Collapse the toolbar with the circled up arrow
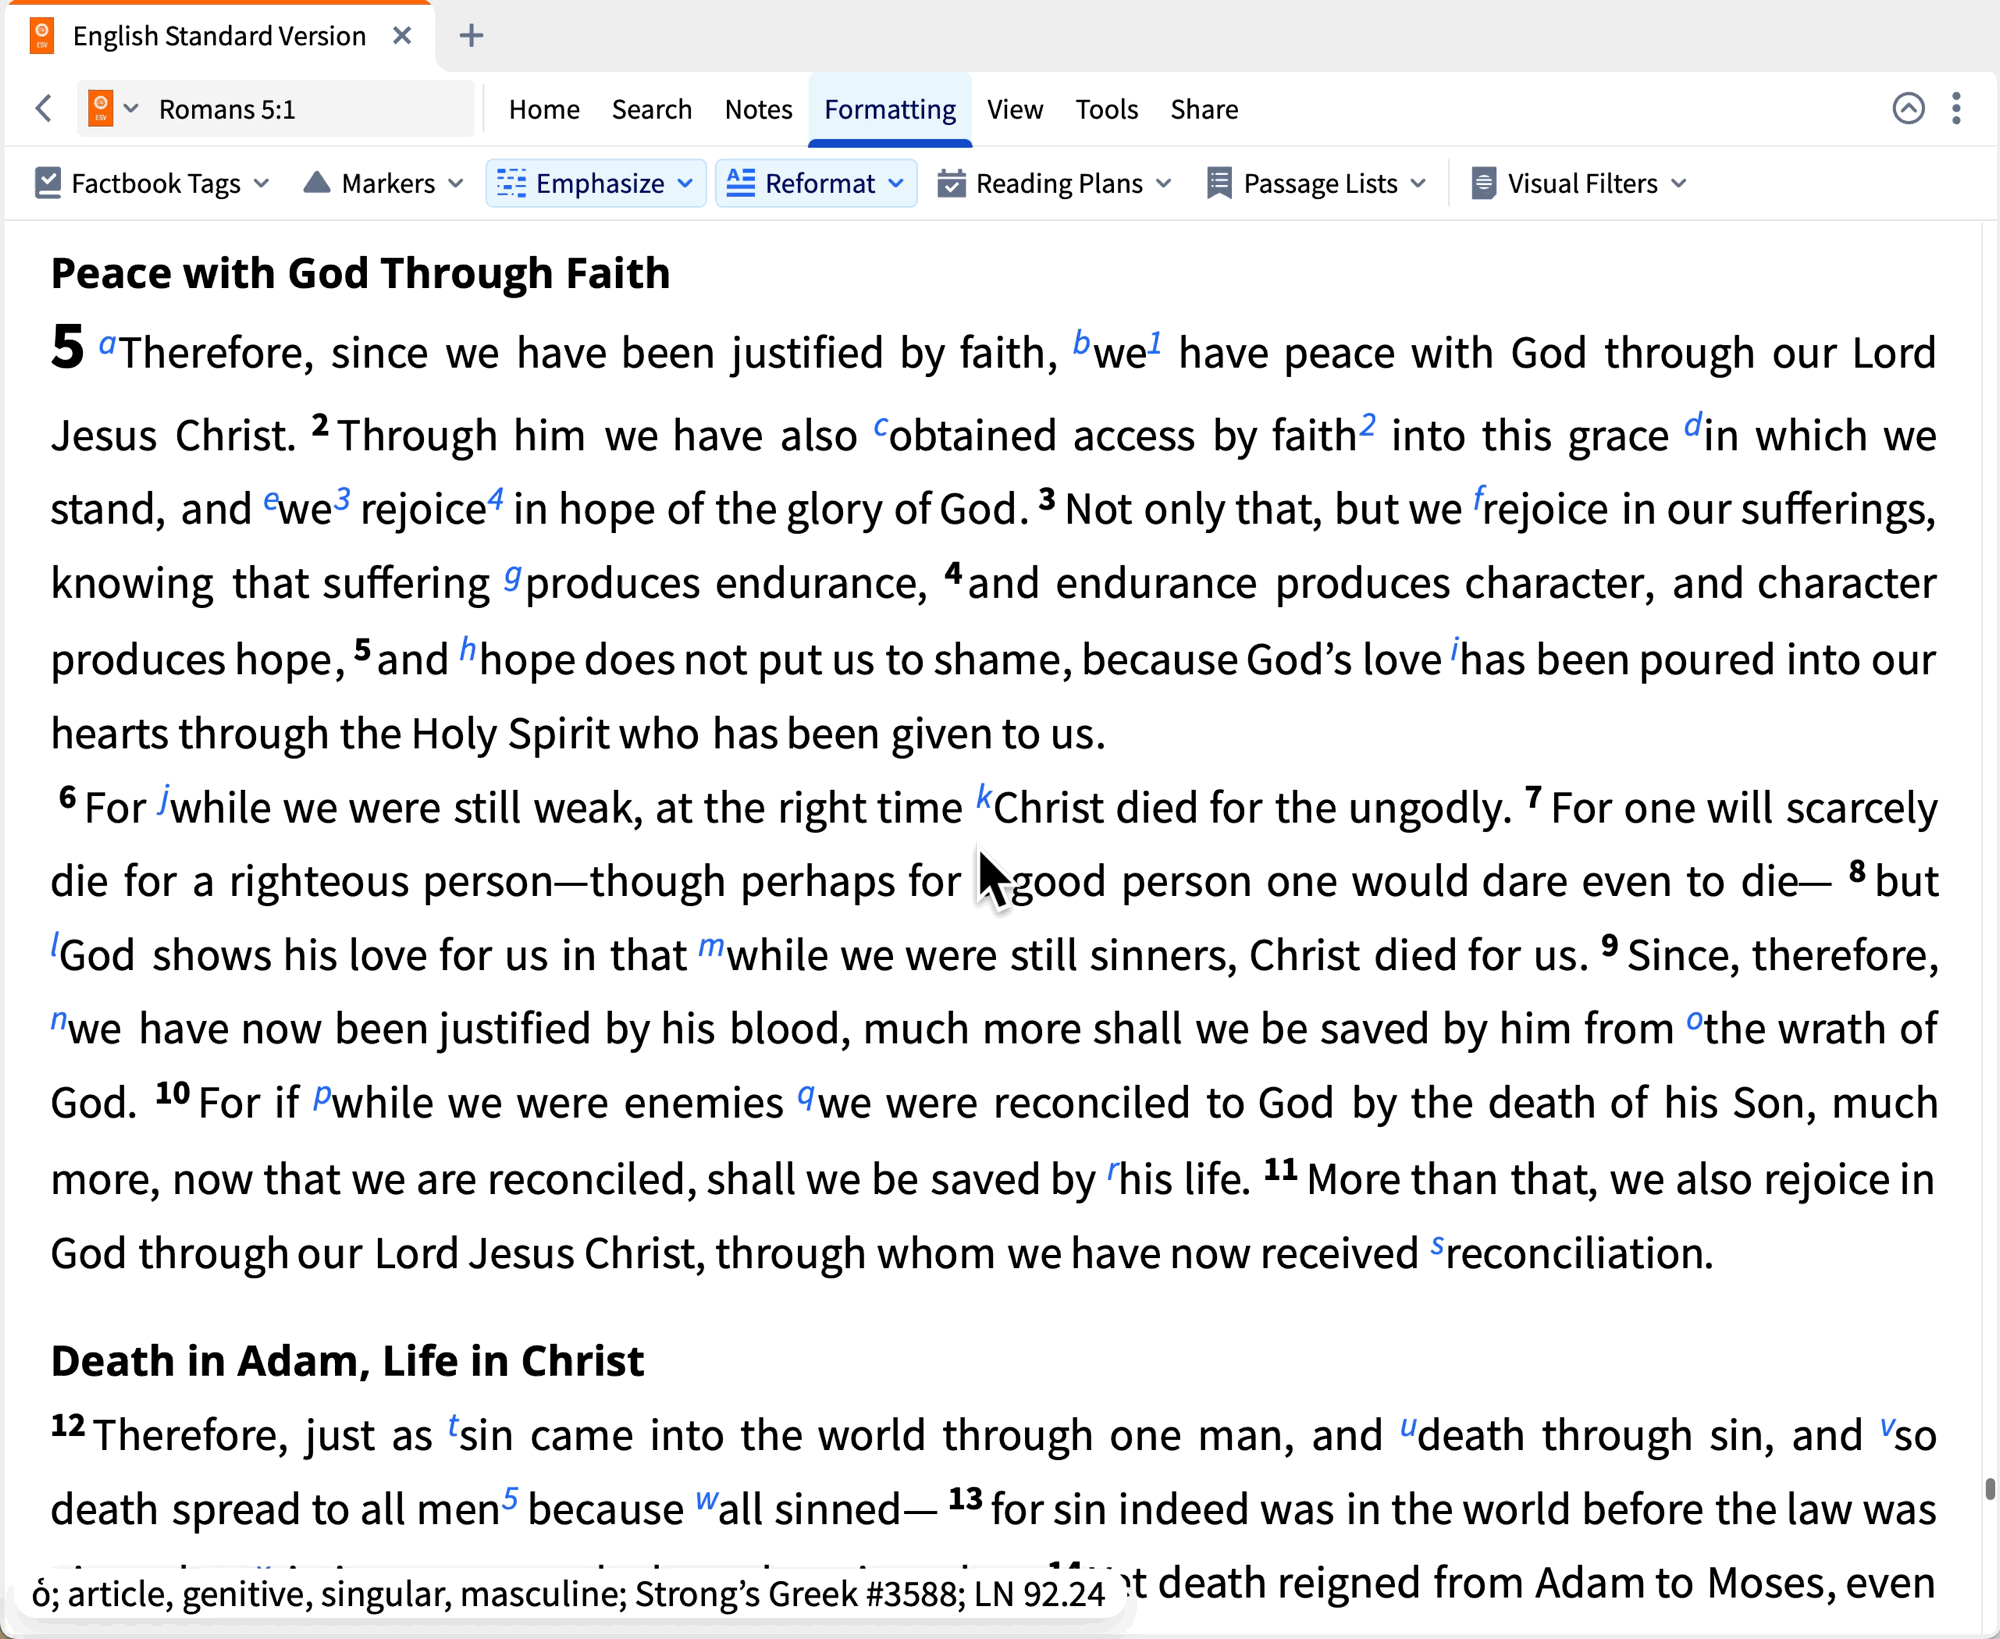This screenshot has width=2000, height=1639. tap(1908, 108)
